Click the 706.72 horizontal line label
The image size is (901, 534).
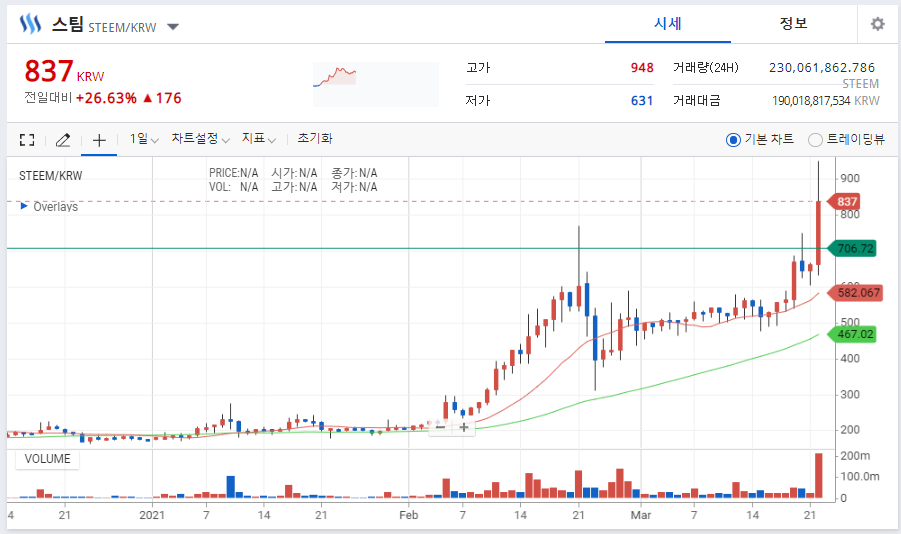pyautogui.click(x=852, y=249)
